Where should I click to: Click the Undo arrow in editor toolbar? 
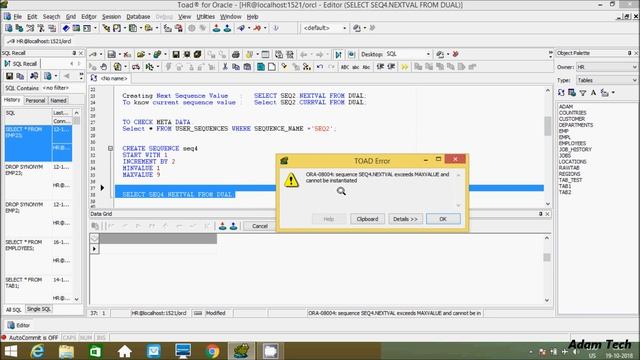point(320,67)
